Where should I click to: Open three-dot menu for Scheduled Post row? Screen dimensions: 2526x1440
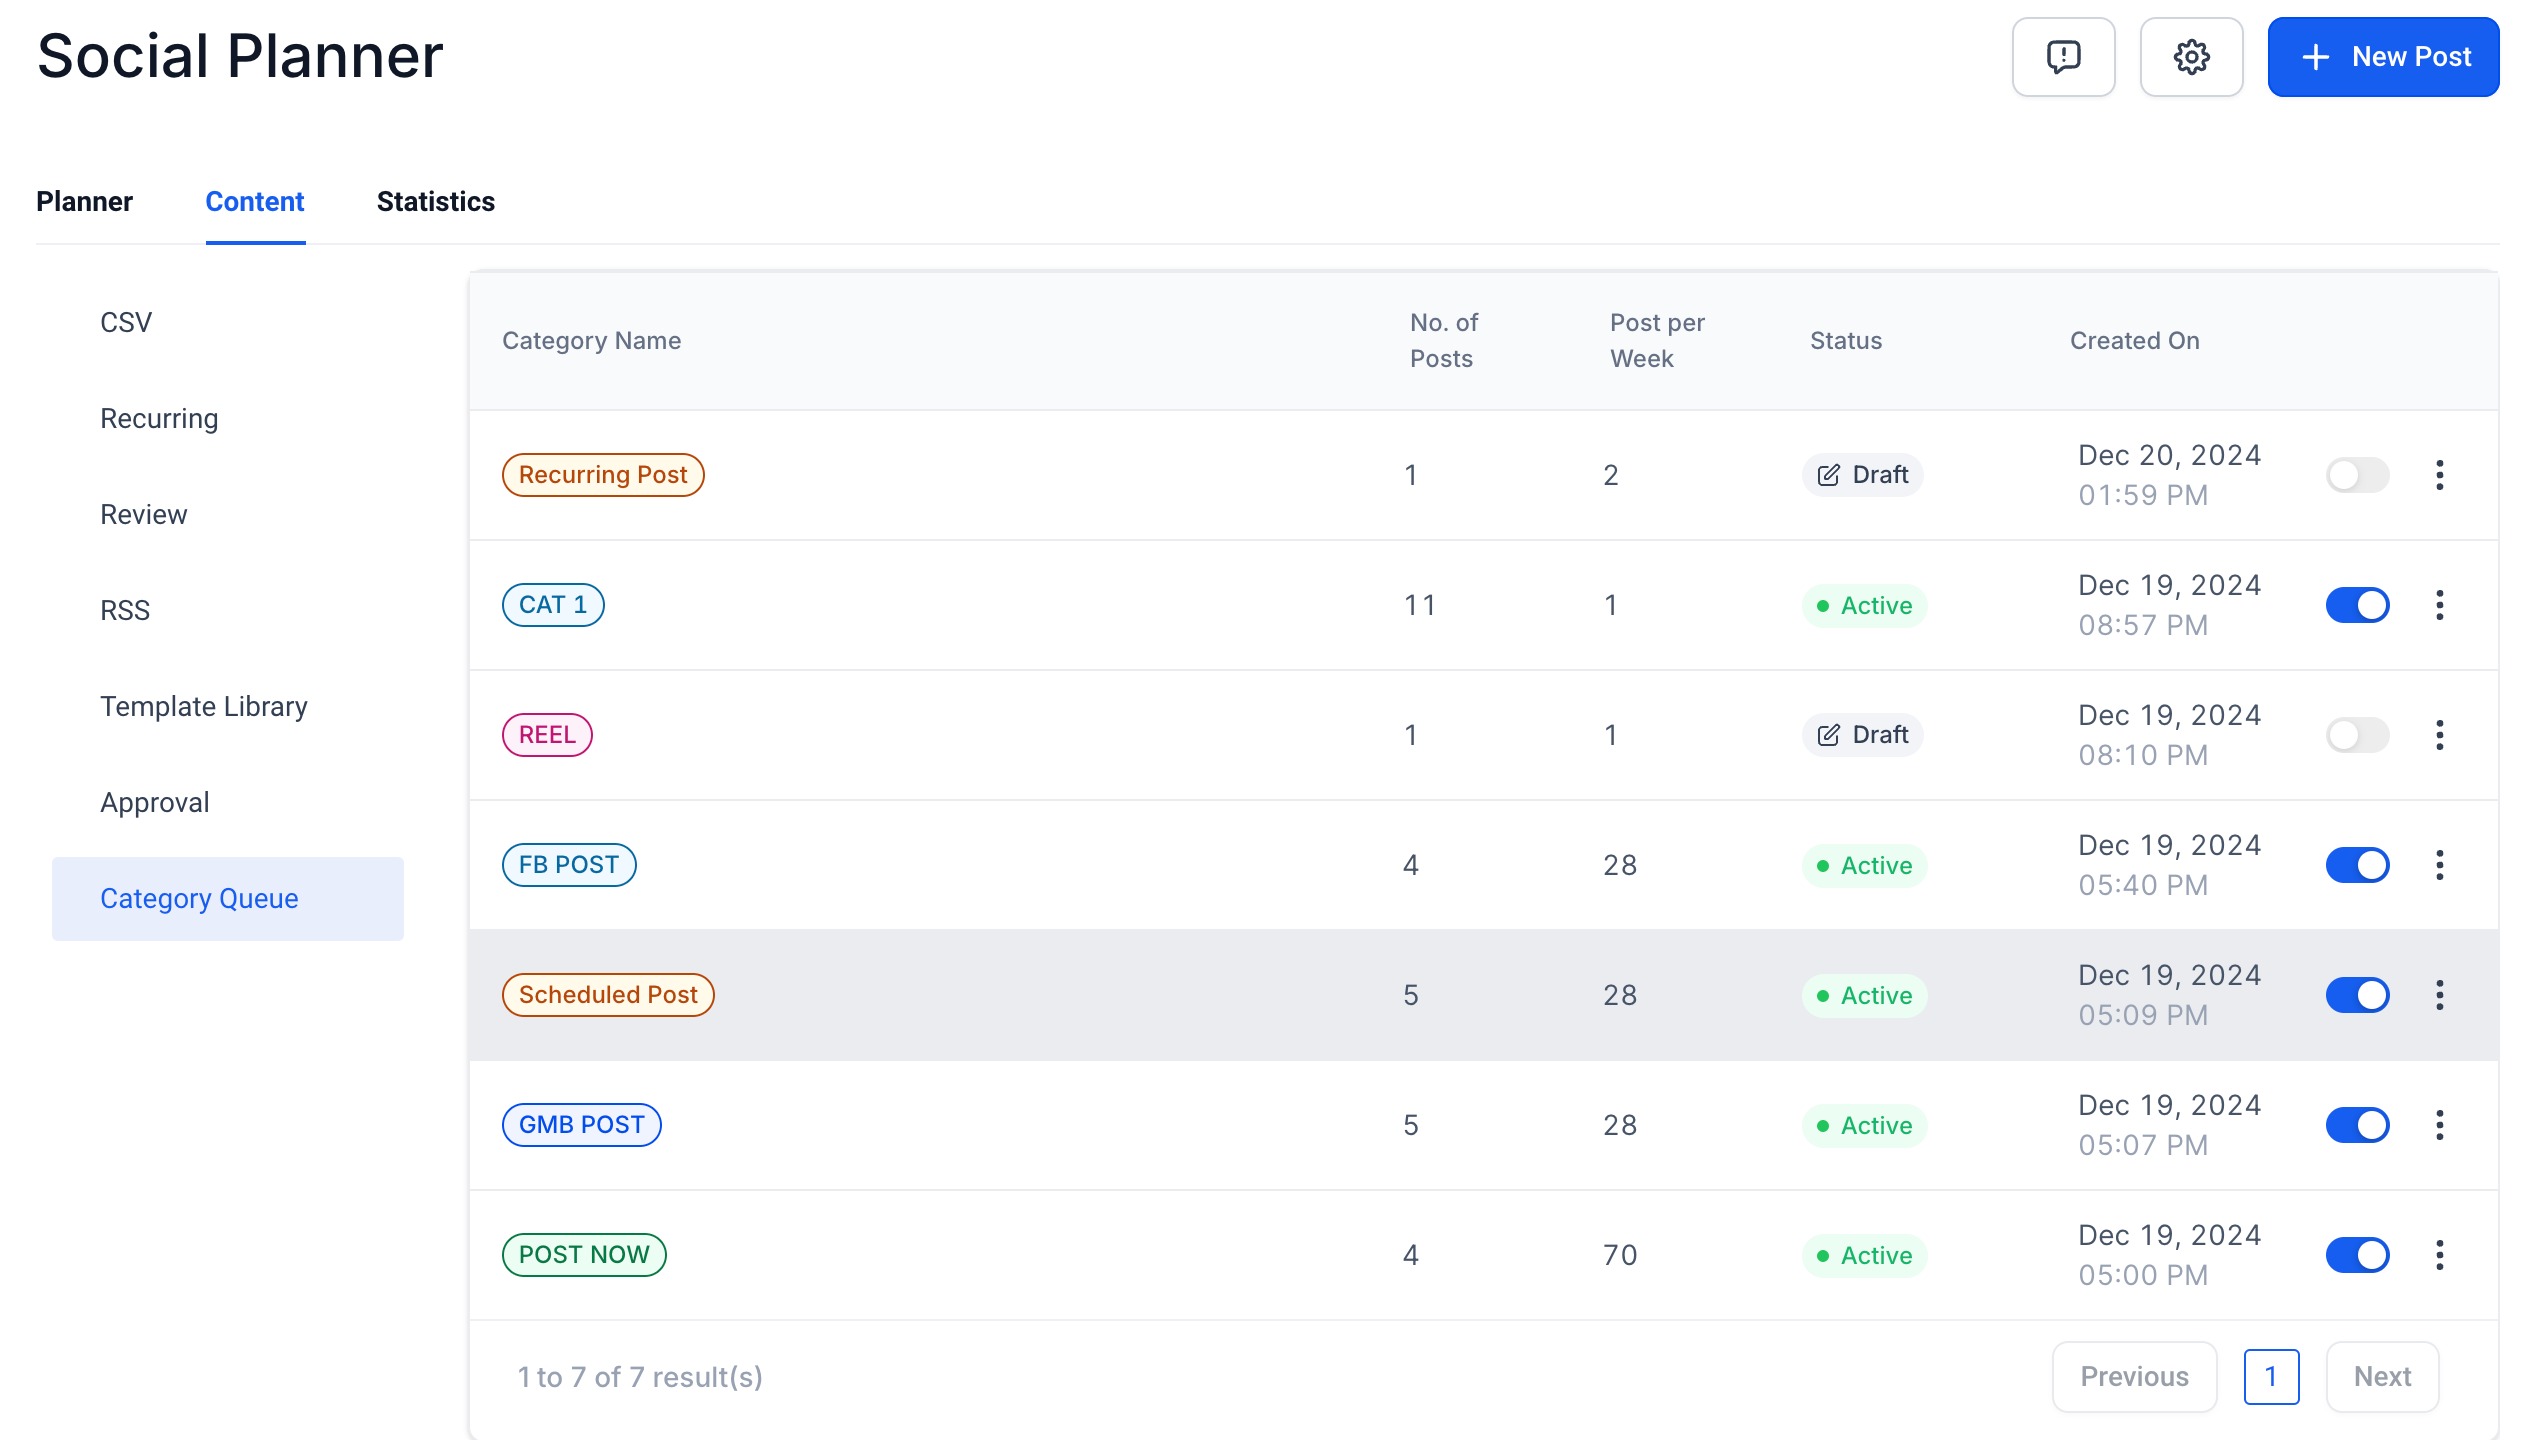pyautogui.click(x=2439, y=995)
